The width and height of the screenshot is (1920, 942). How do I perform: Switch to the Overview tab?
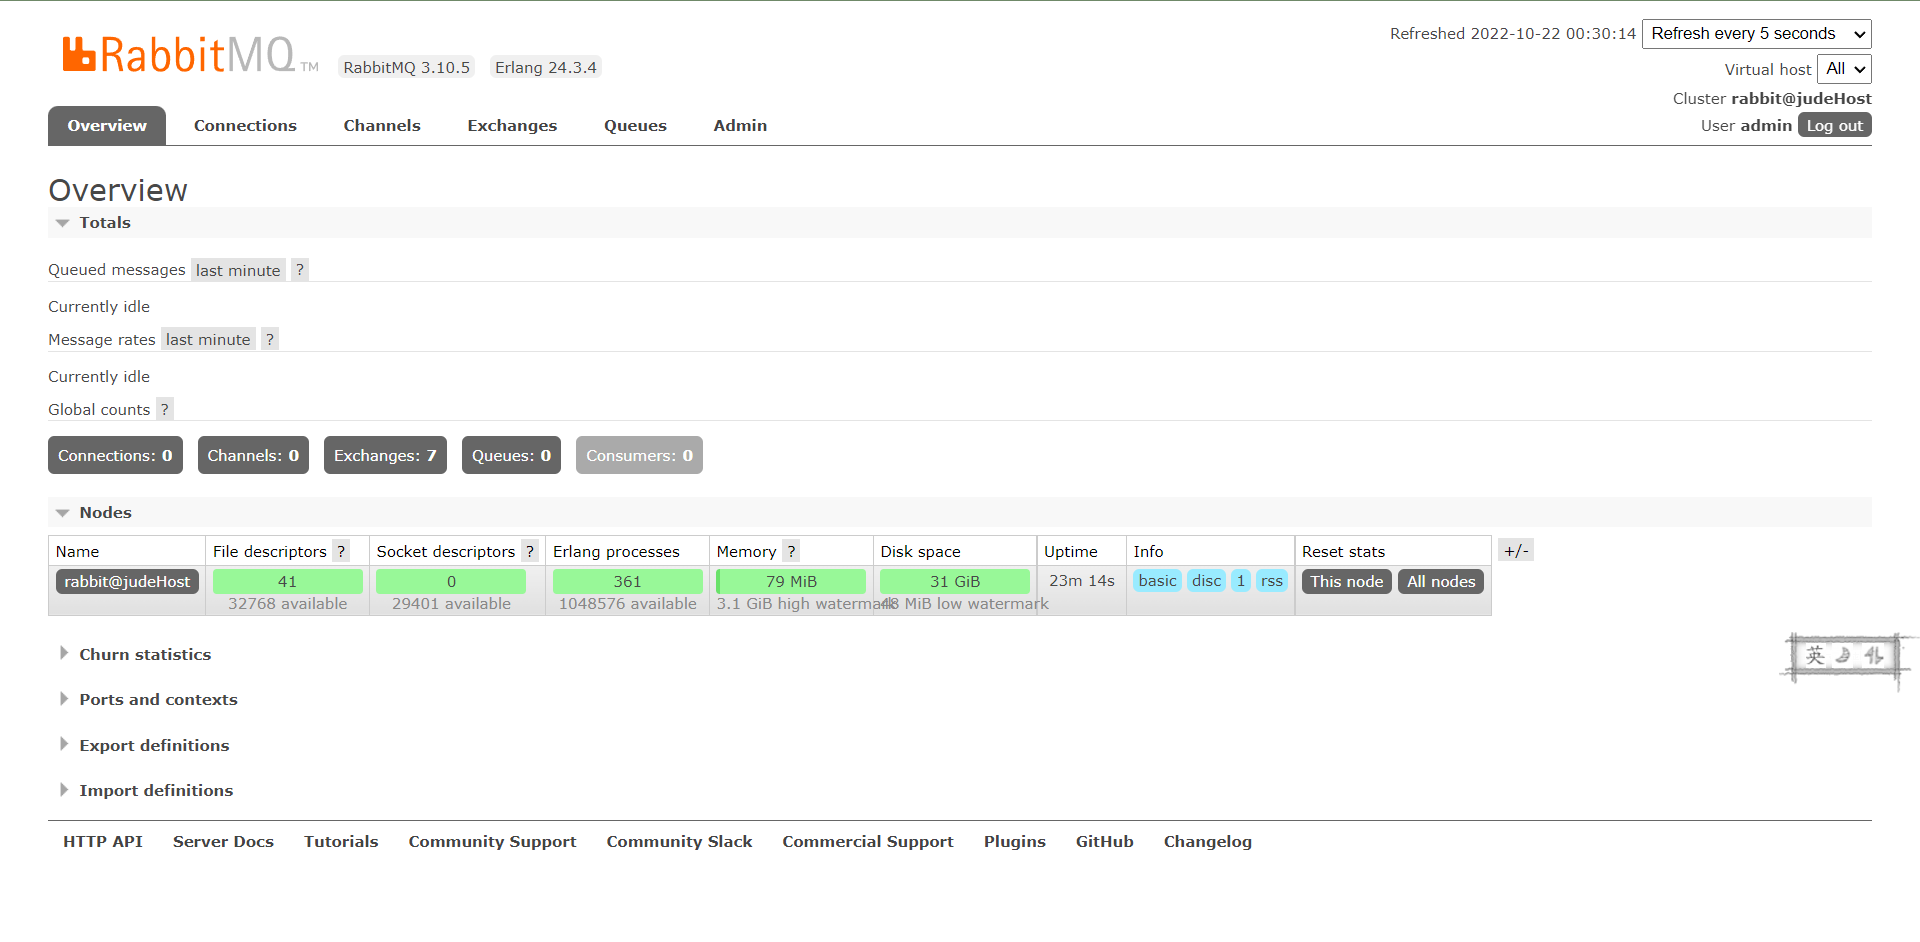pos(107,126)
